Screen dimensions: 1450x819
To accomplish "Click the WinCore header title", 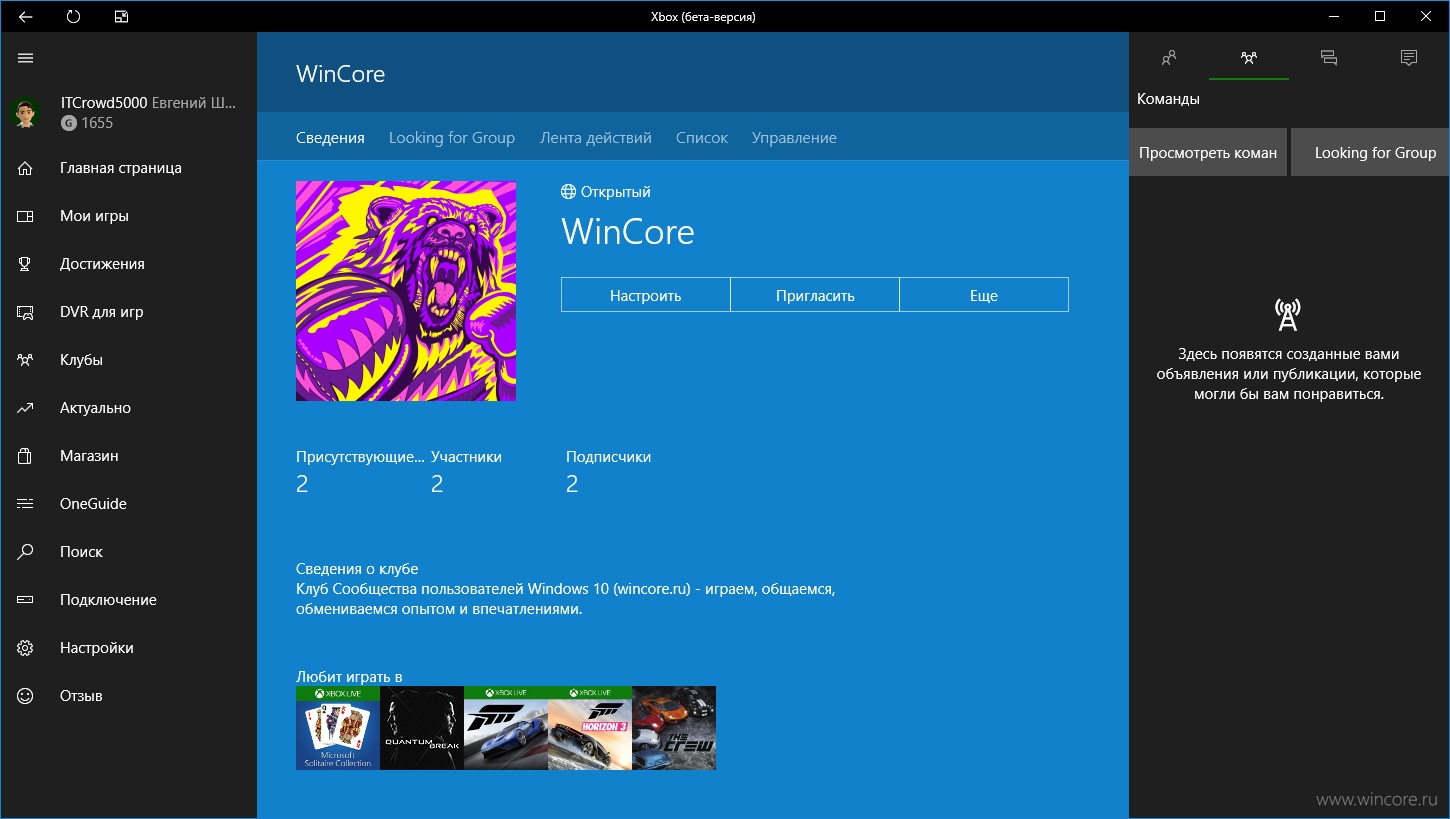I will tap(341, 74).
